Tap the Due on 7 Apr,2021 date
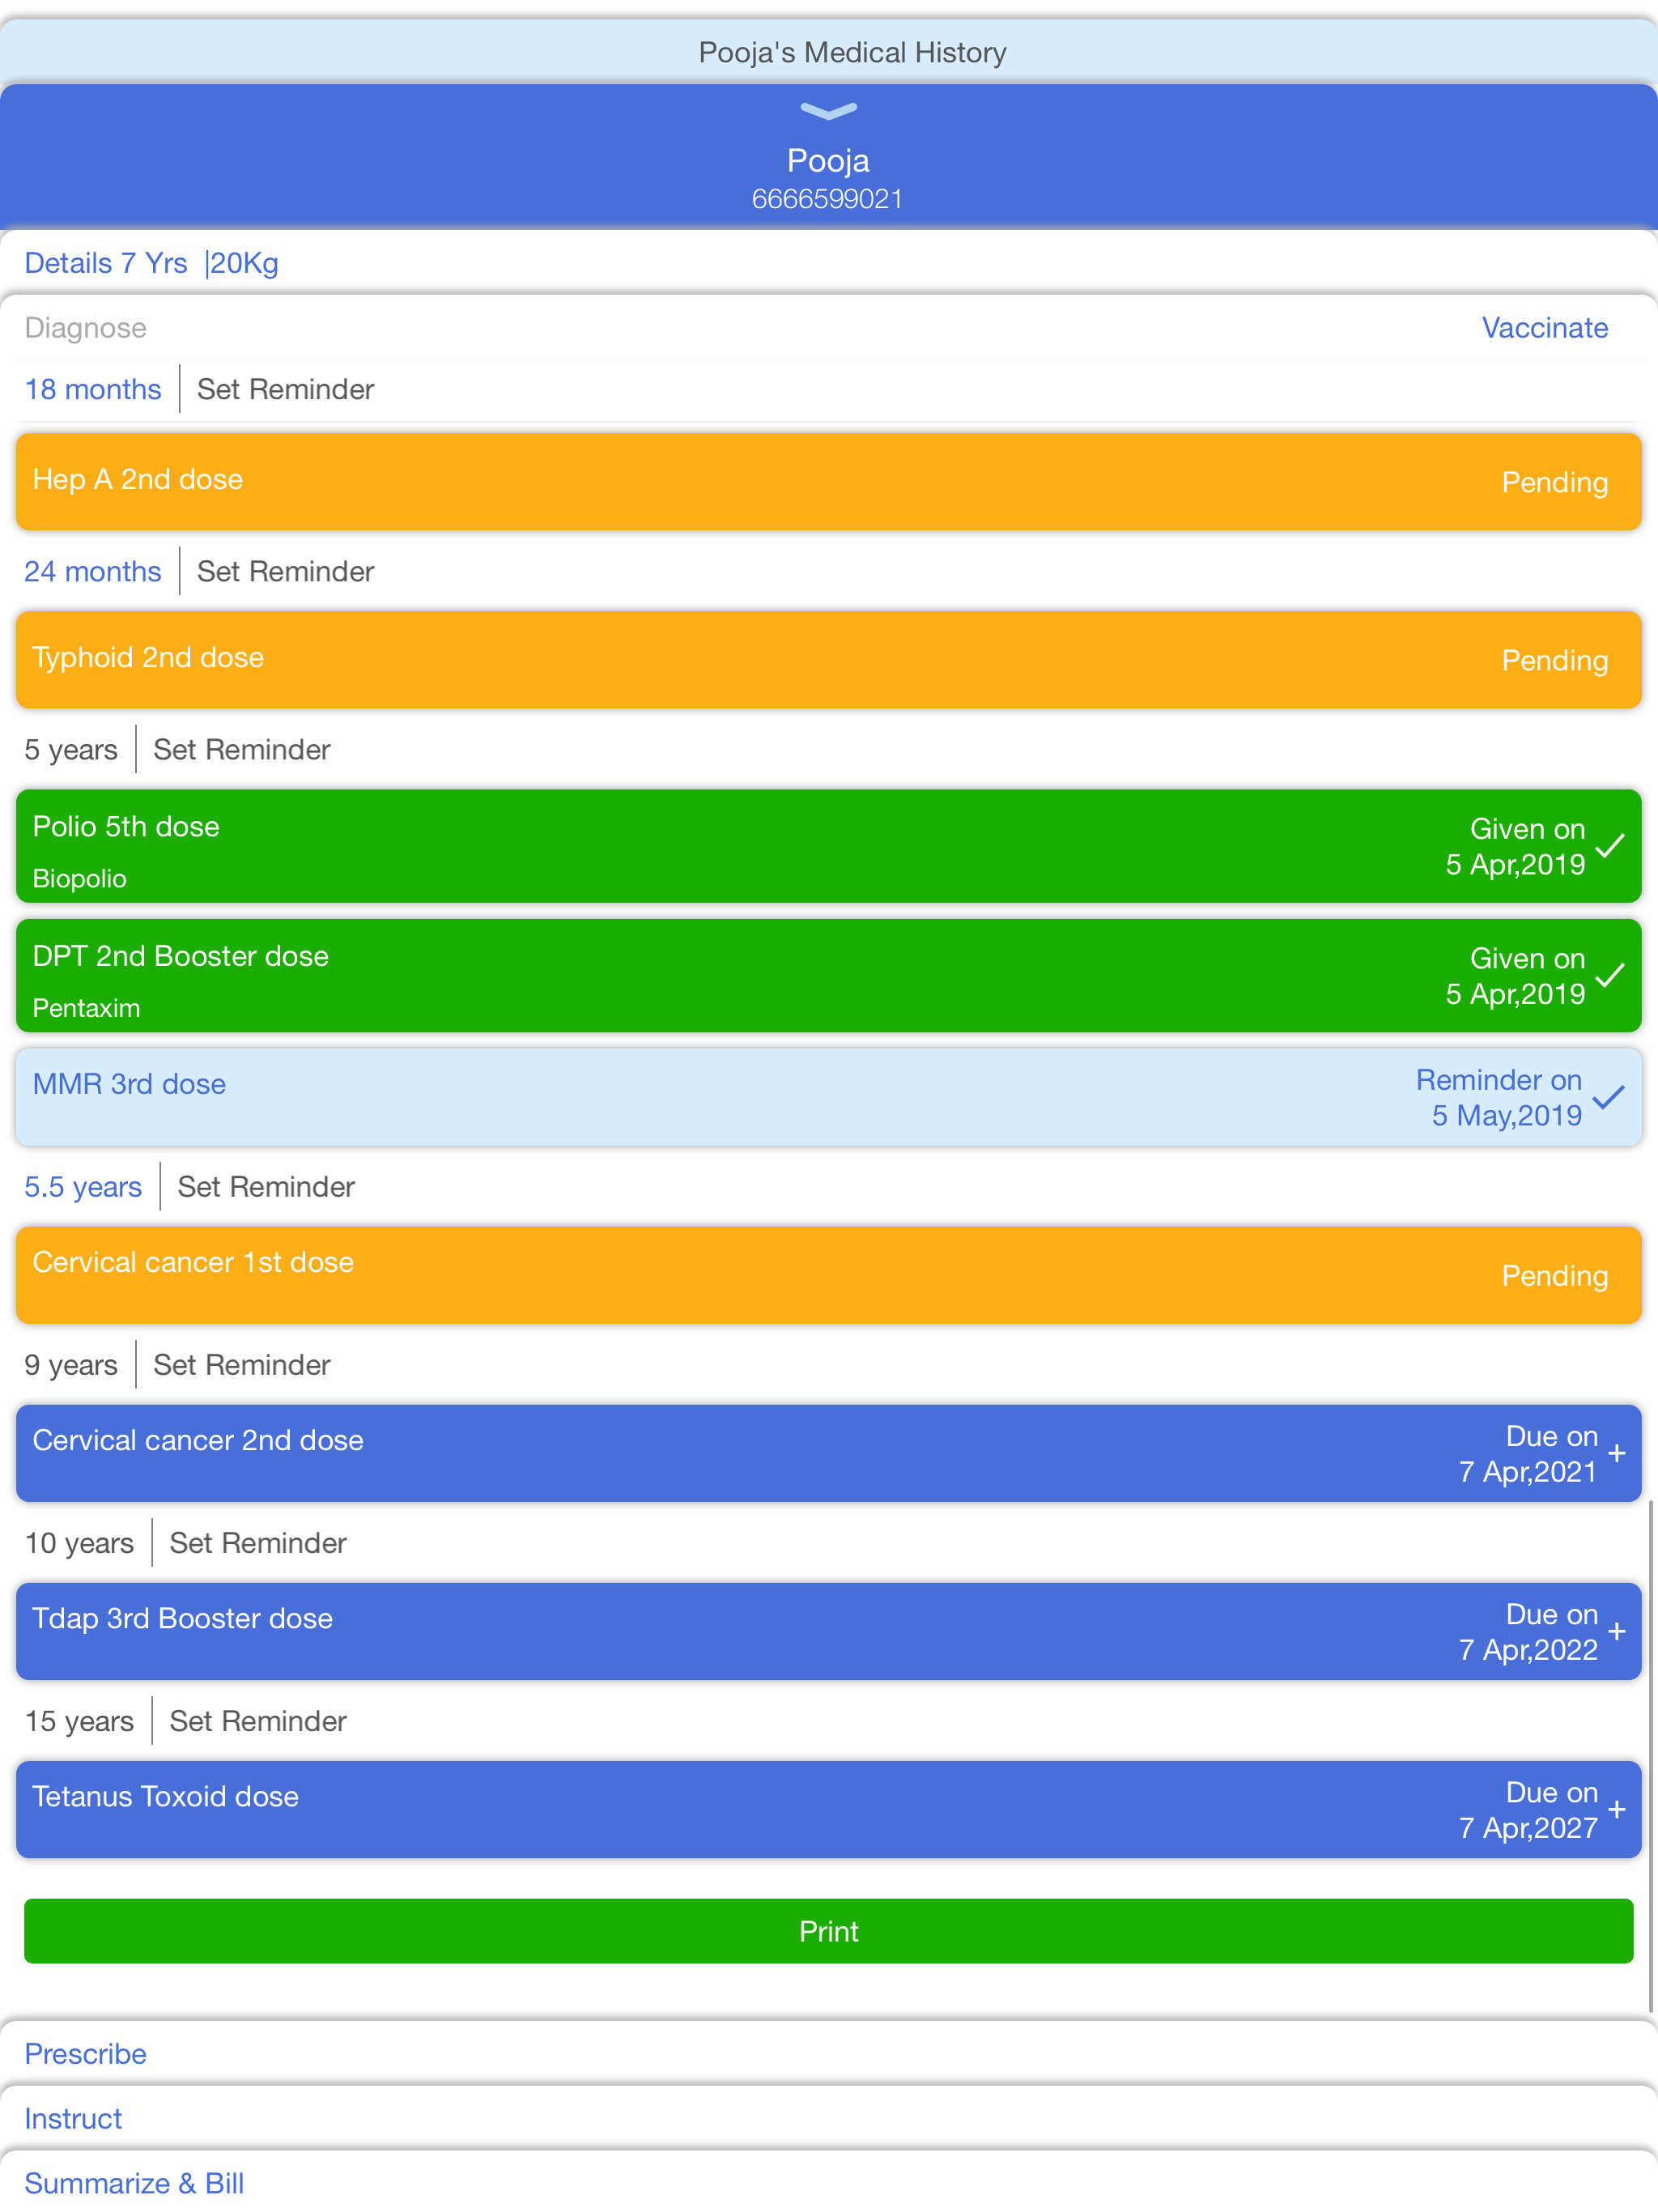Screen dimensions: 1658x2212 click(x=1528, y=1454)
